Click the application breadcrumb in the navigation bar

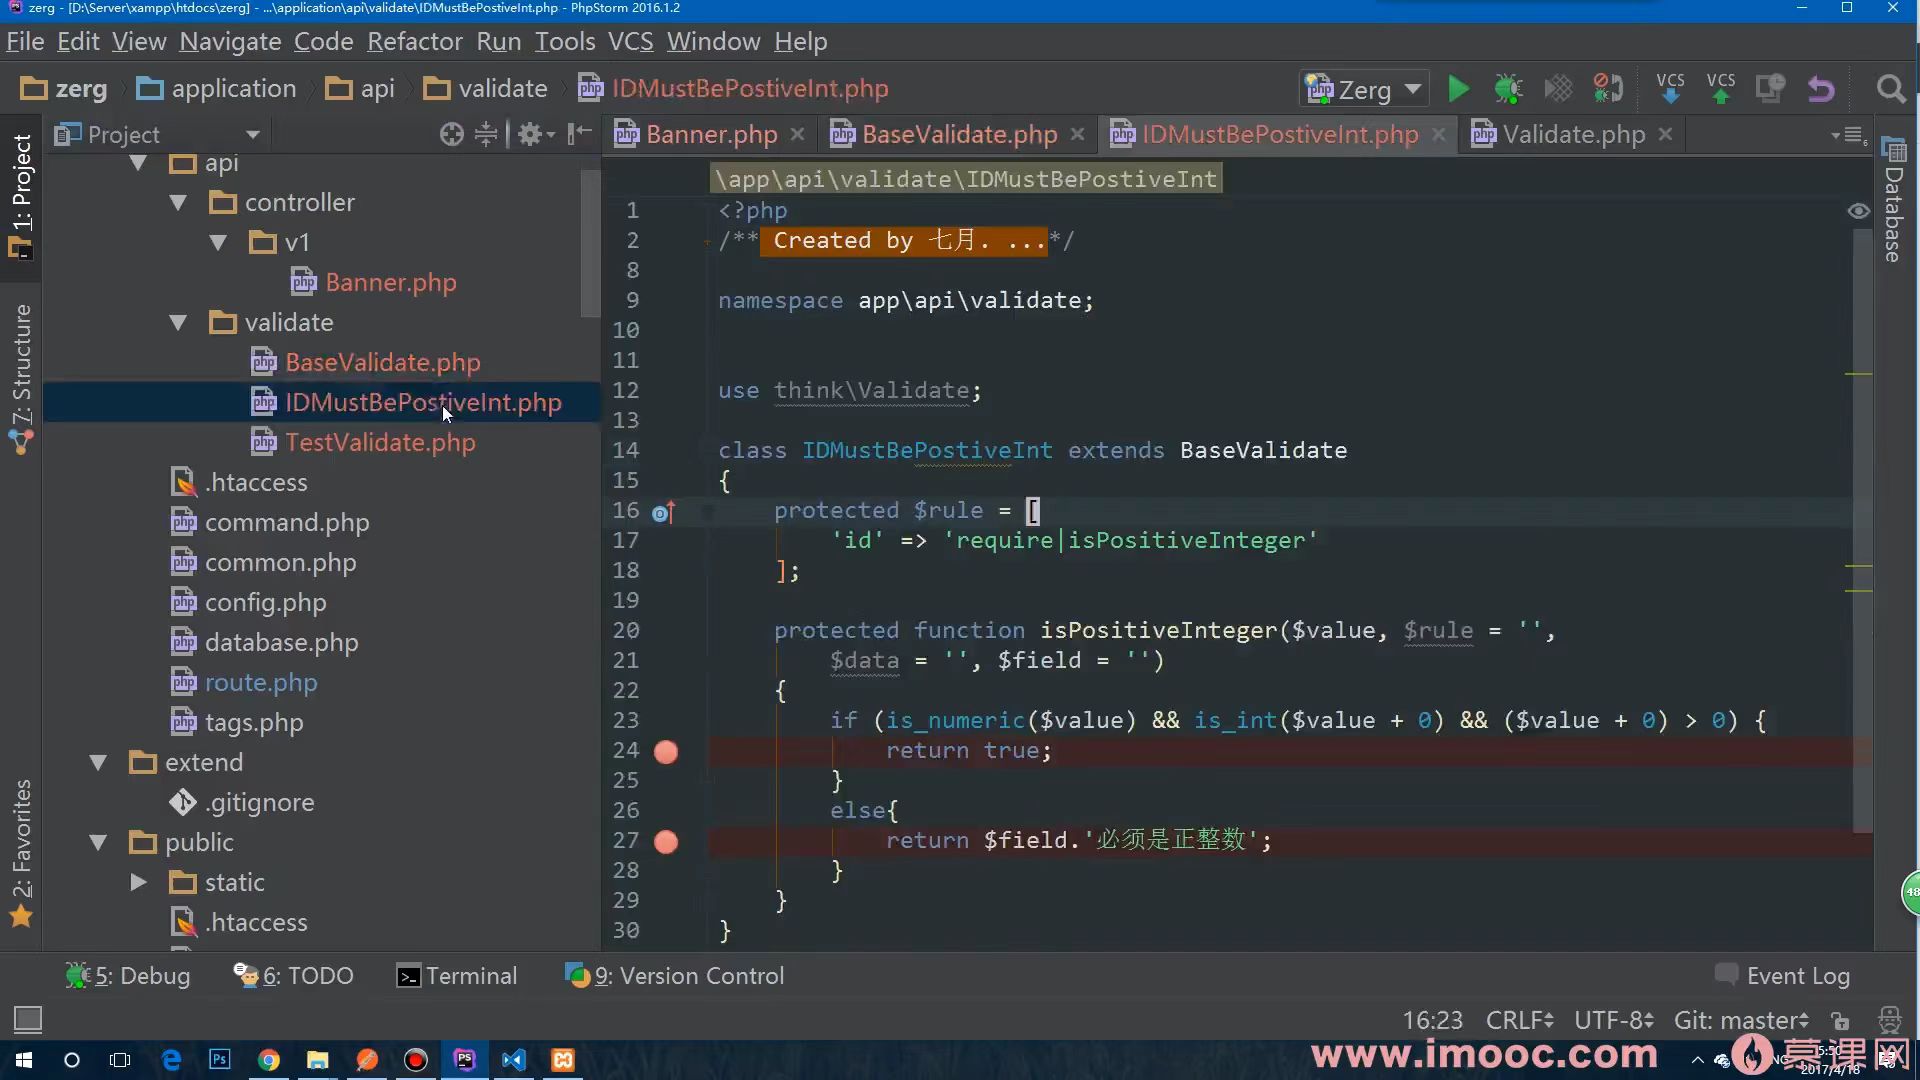(x=216, y=89)
